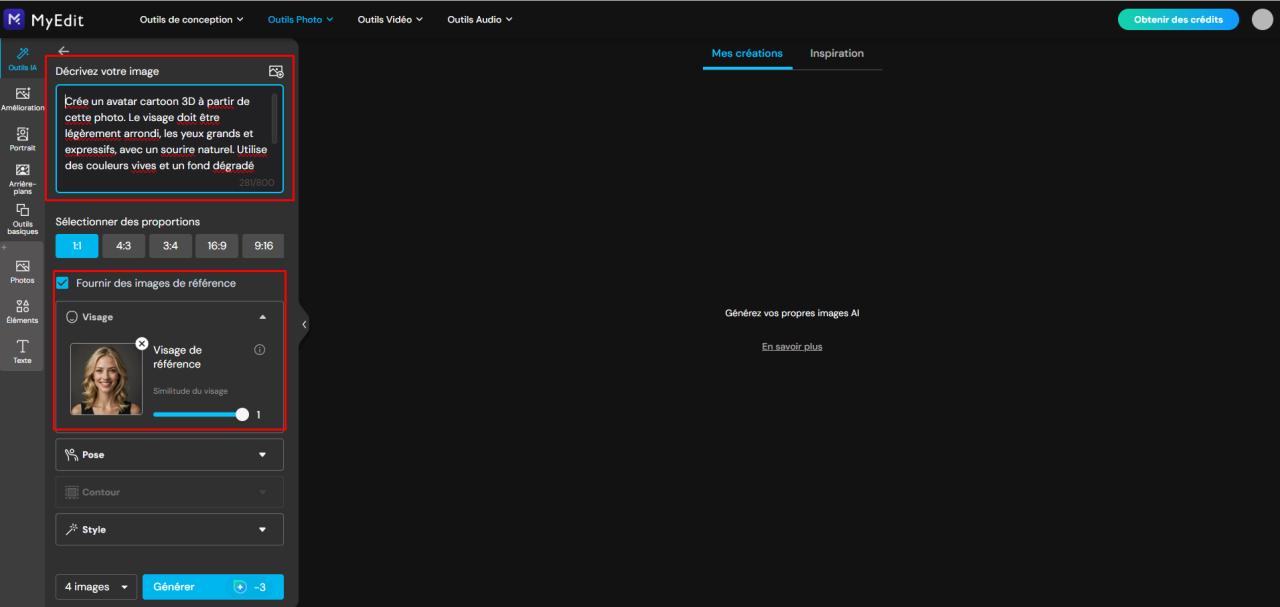This screenshot has height=607, width=1280.
Task: Open the user profile avatar
Action: pyautogui.click(x=1262, y=20)
